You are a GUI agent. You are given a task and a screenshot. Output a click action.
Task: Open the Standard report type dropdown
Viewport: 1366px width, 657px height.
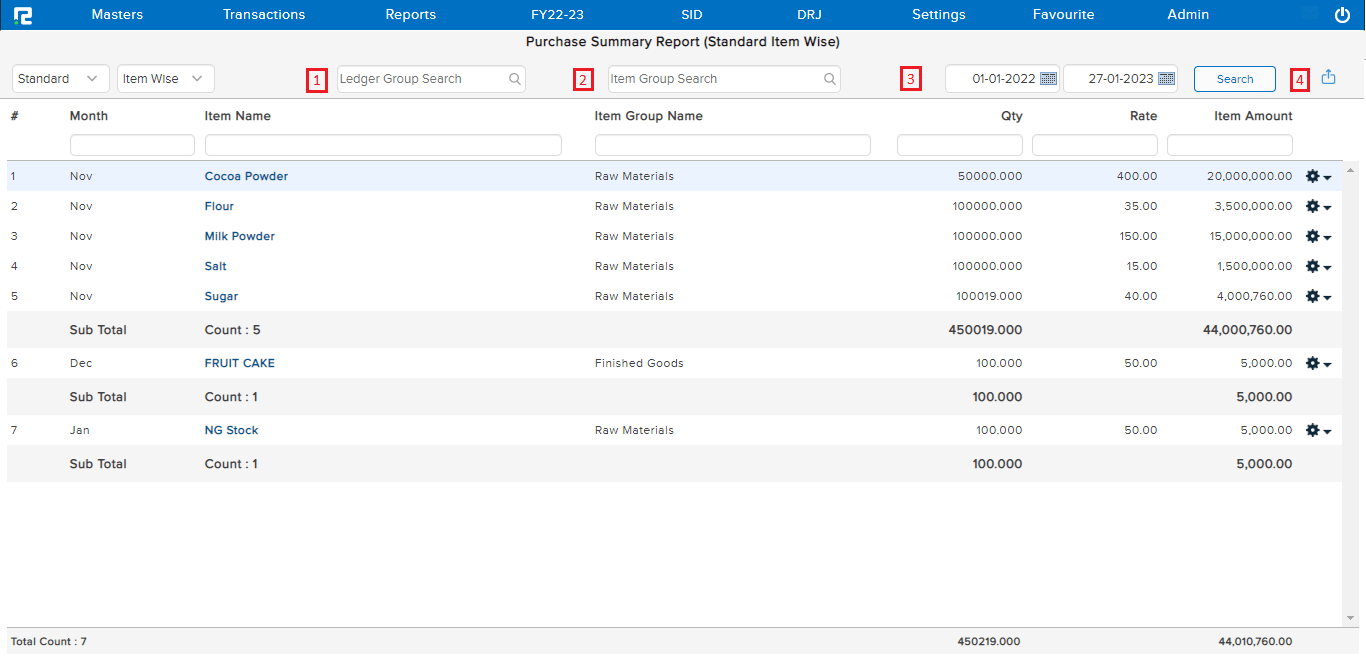coord(60,78)
